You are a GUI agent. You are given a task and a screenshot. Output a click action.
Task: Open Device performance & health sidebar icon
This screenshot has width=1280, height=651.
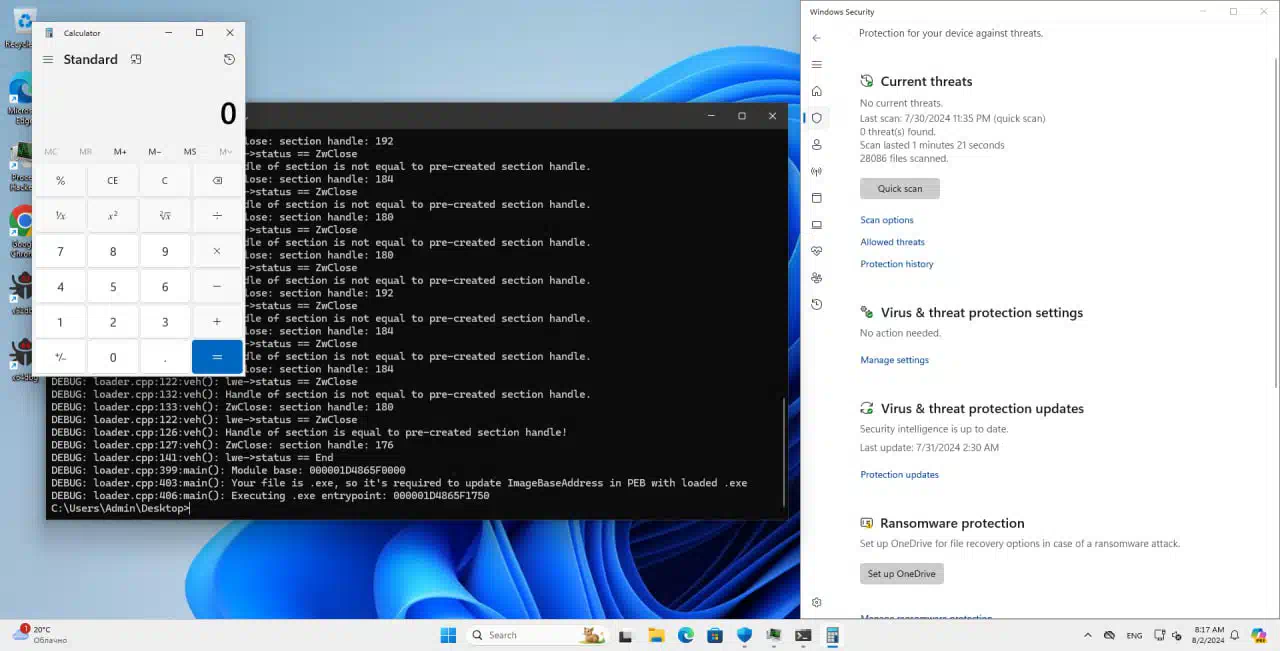[816, 251]
